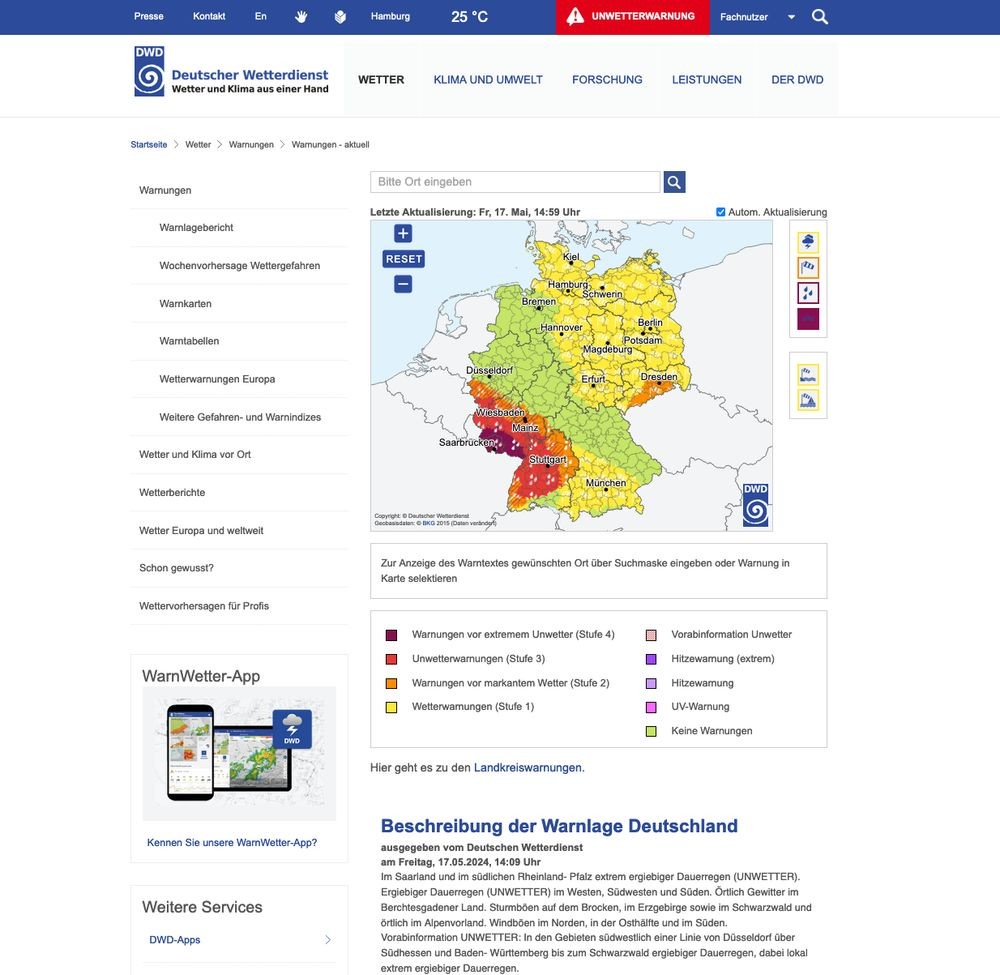Switch language to En

coord(261,17)
